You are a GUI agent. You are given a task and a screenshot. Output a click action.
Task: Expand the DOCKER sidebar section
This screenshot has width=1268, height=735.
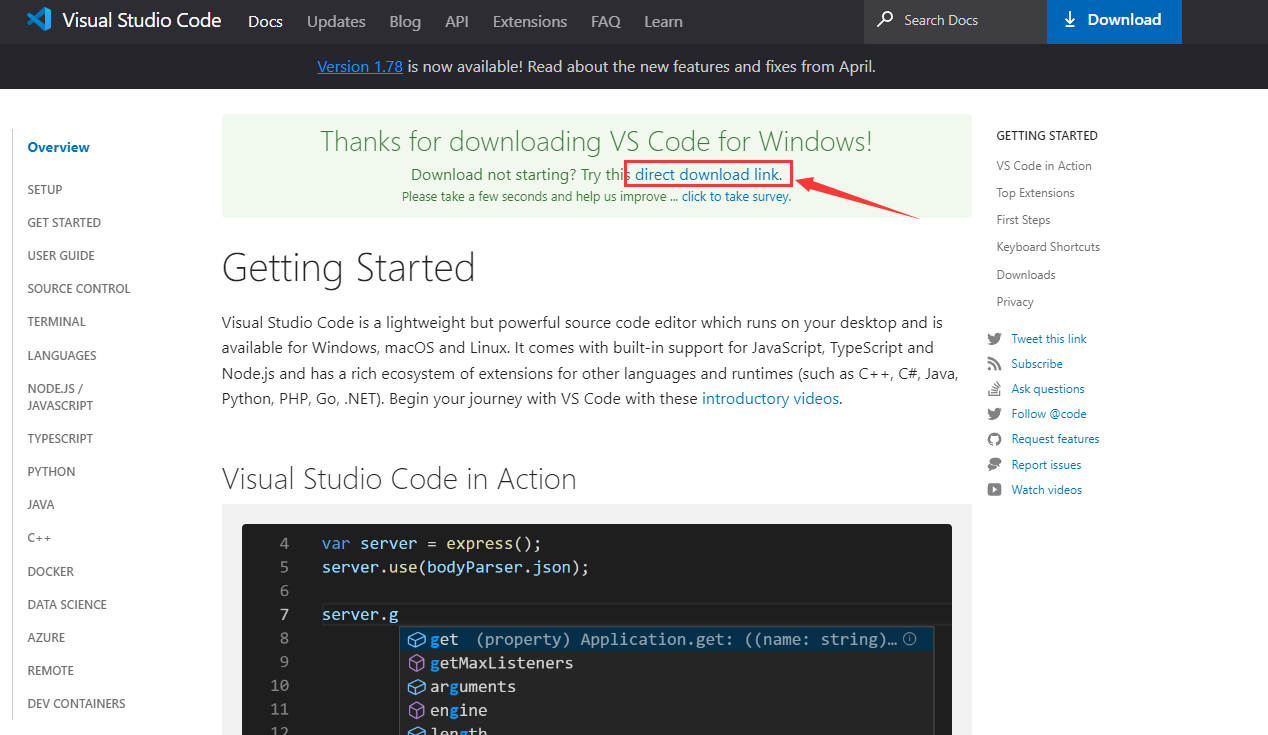[51, 571]
